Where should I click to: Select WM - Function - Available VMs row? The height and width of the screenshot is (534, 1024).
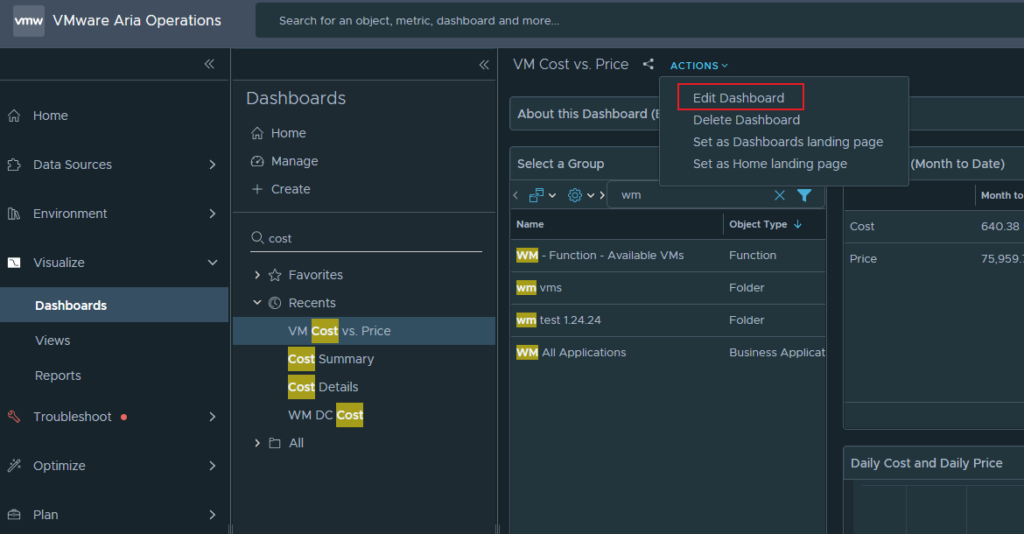[x=668, y=255]
